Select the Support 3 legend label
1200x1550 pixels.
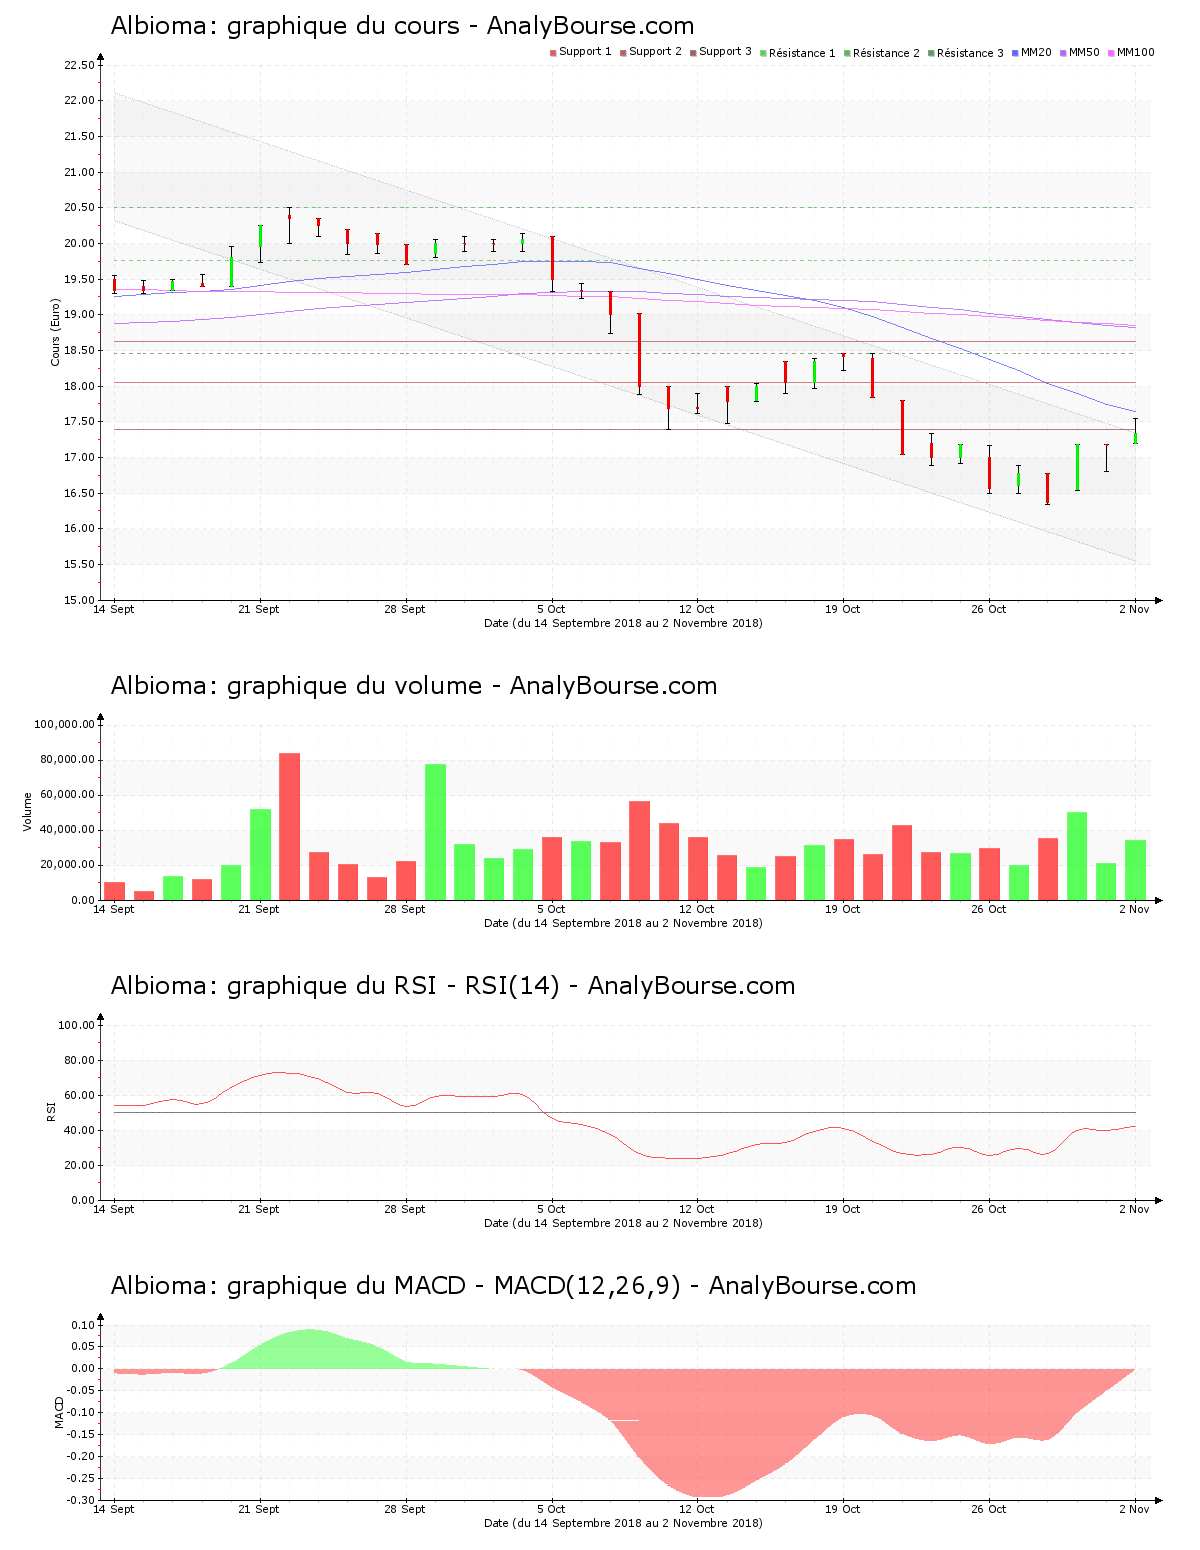coord(725,52)
